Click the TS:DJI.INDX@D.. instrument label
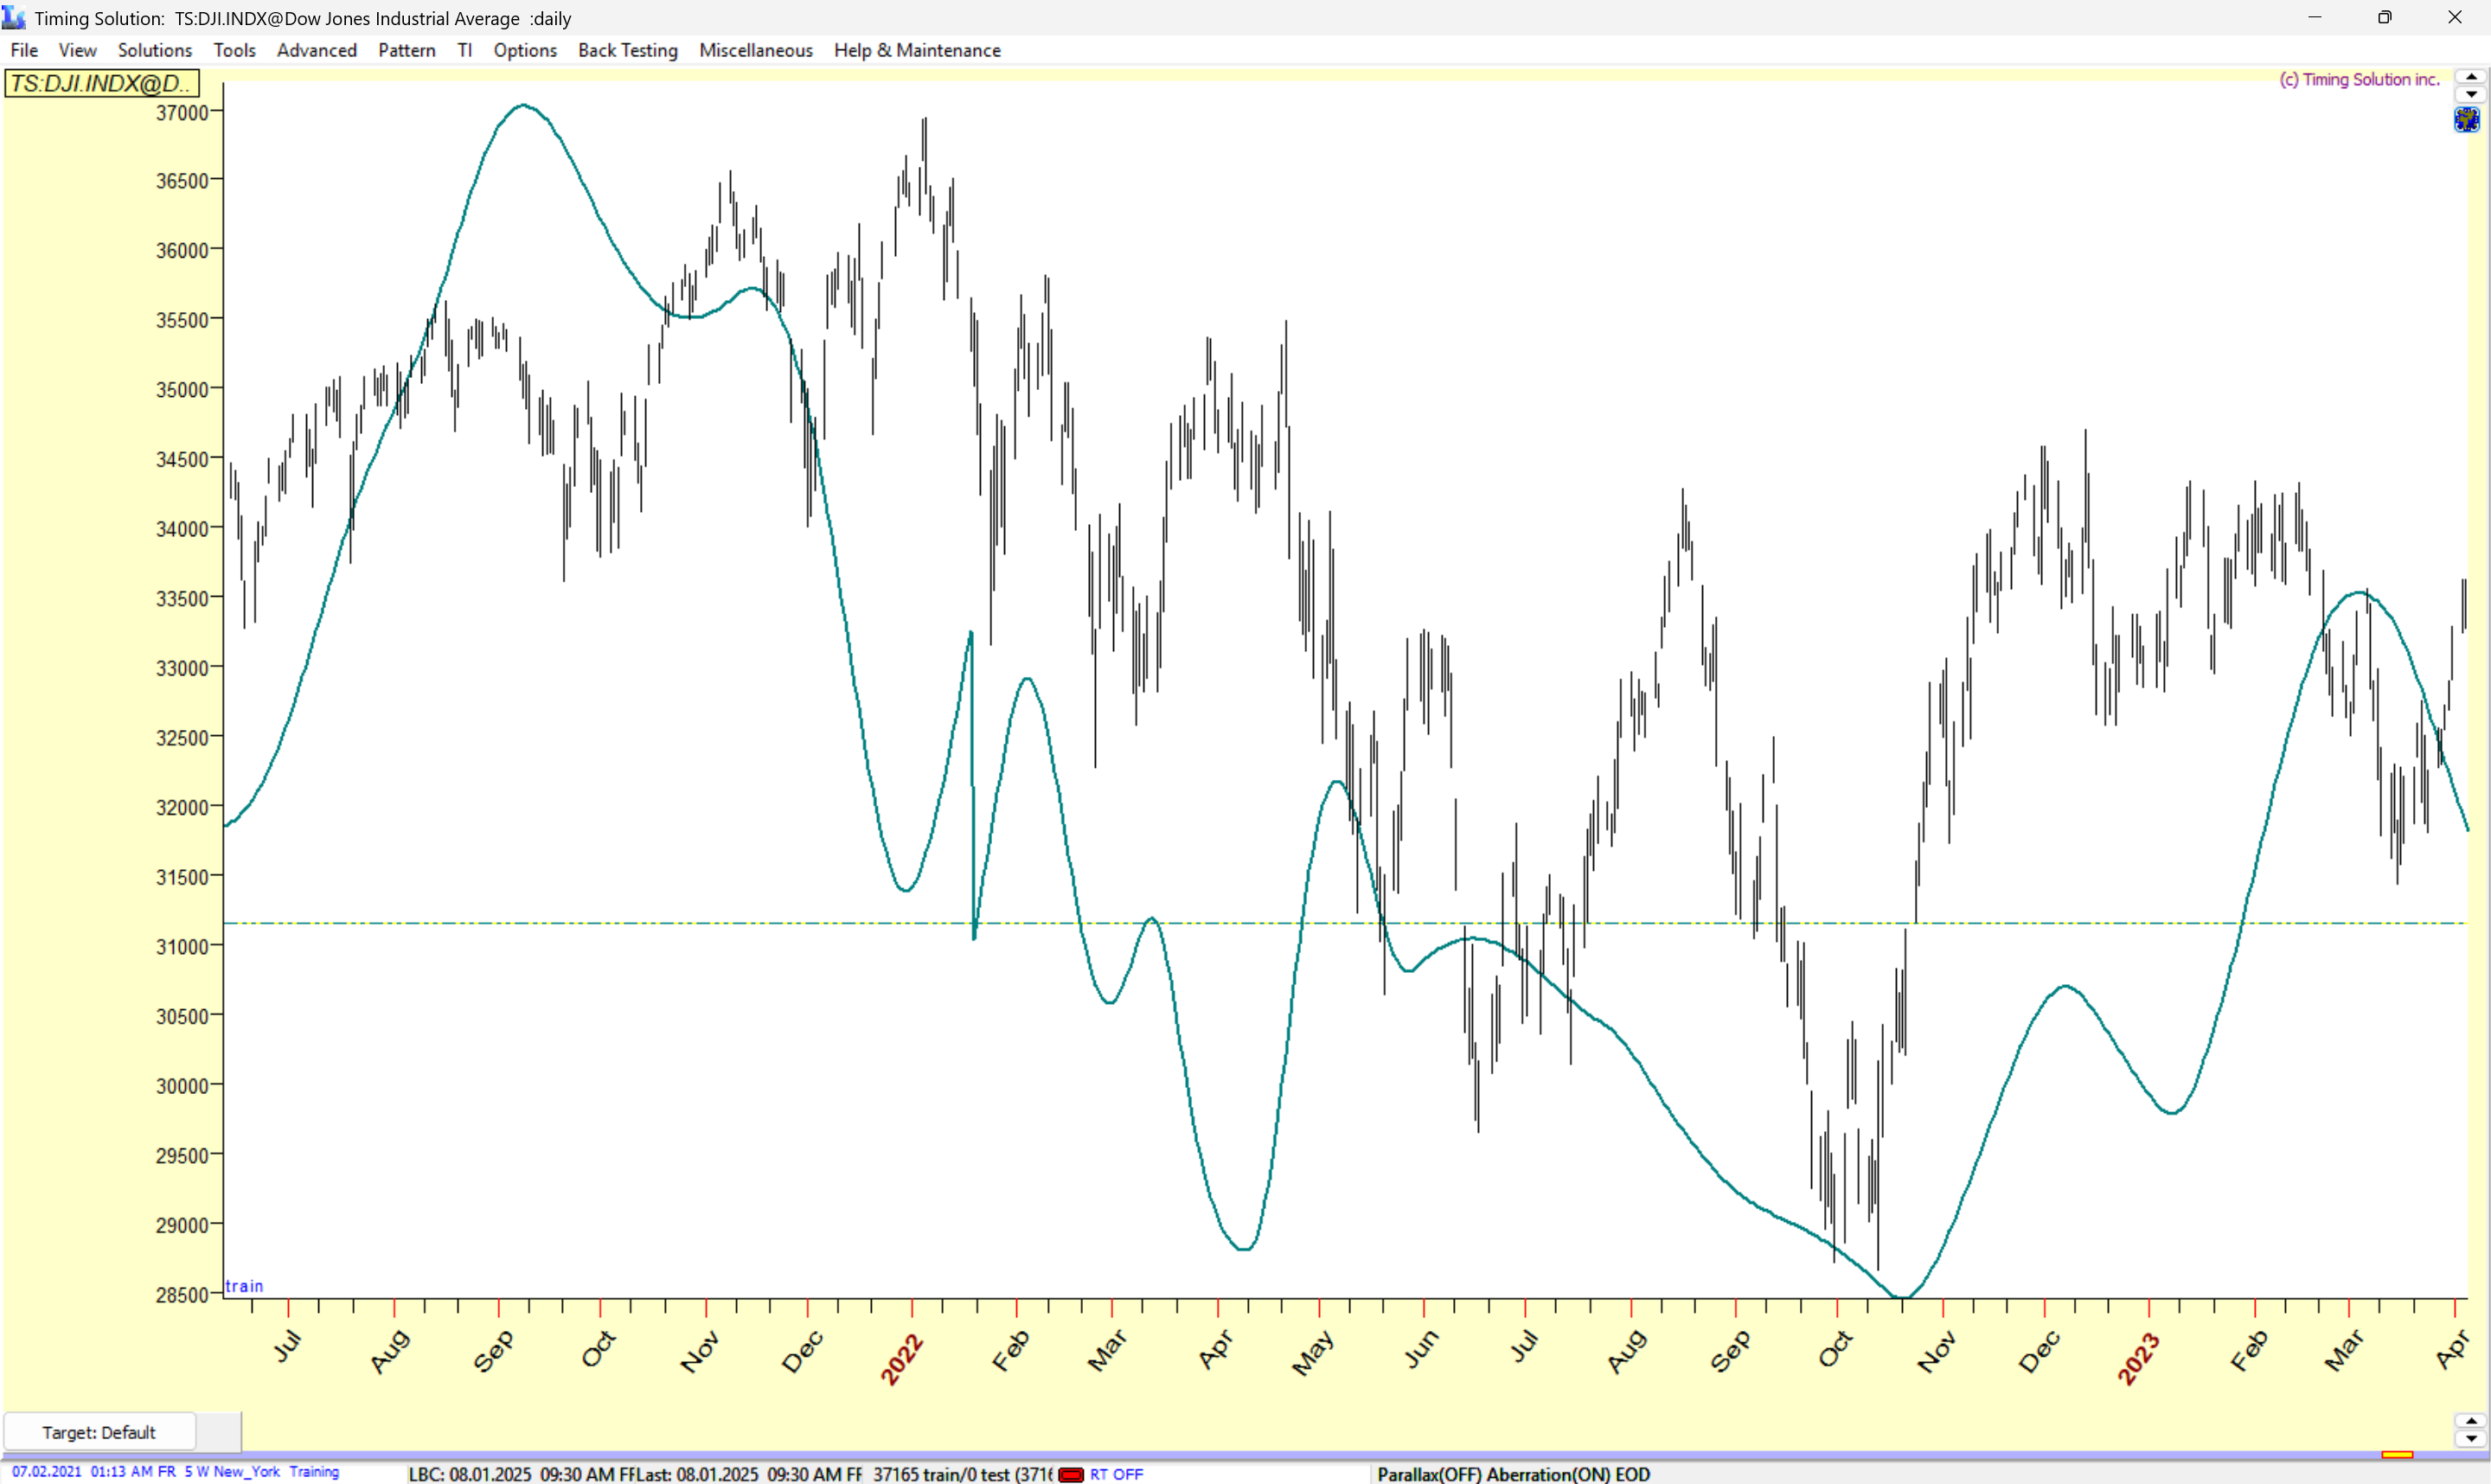The height and width of the screenshot is (1484, 2491). 101,83
